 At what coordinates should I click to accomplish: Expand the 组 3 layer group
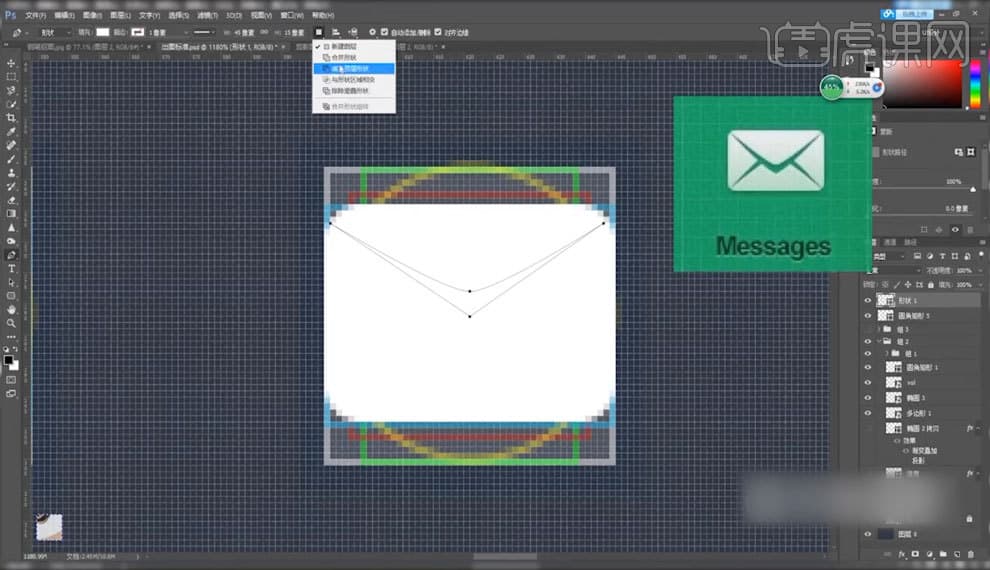click(x=879, y=329)
